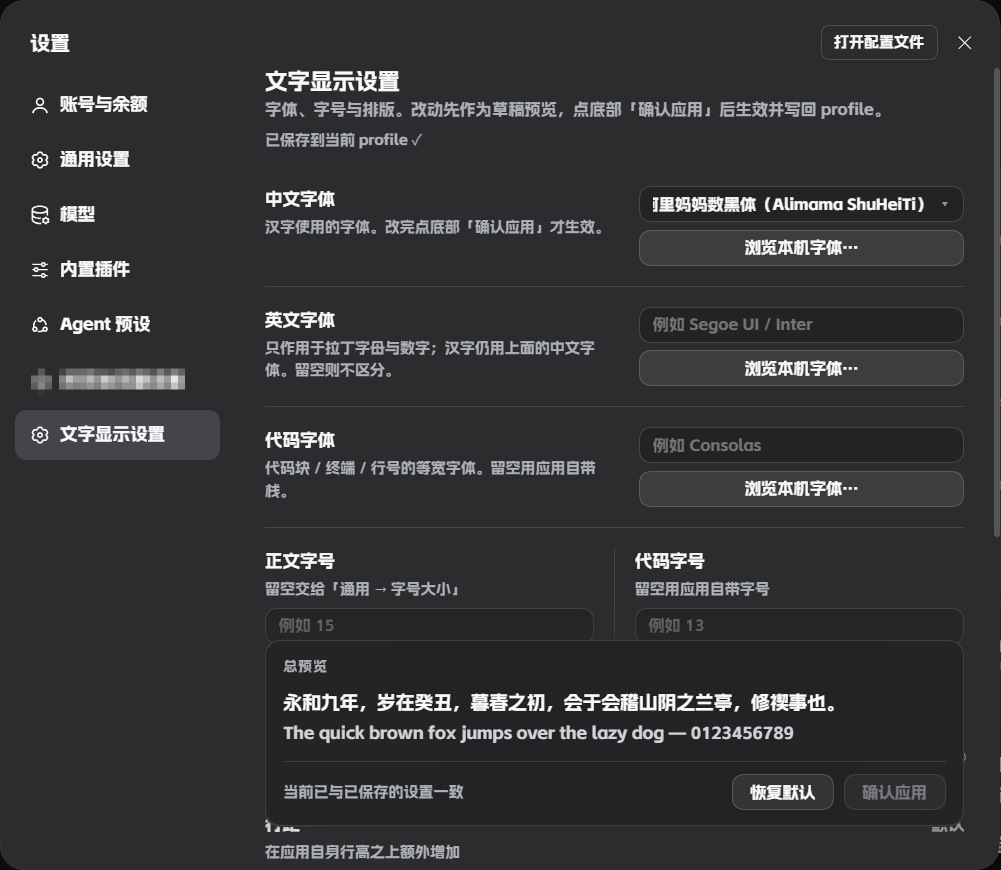Close the settings dialog with the X
The image size is (1001, 870).
click(964, 43)
